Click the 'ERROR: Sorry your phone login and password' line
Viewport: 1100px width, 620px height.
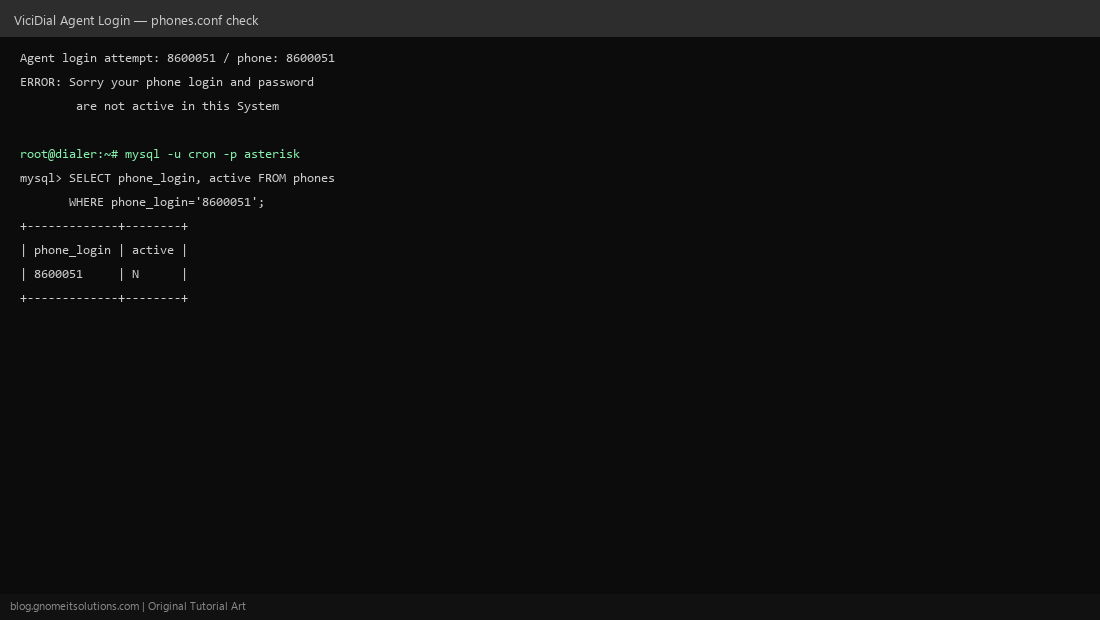pos(167,82)
